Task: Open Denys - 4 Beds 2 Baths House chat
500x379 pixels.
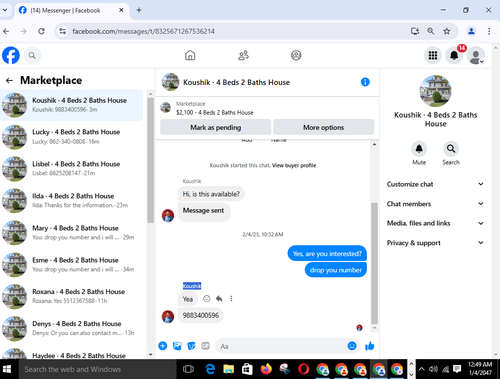Action: [72, 328]
